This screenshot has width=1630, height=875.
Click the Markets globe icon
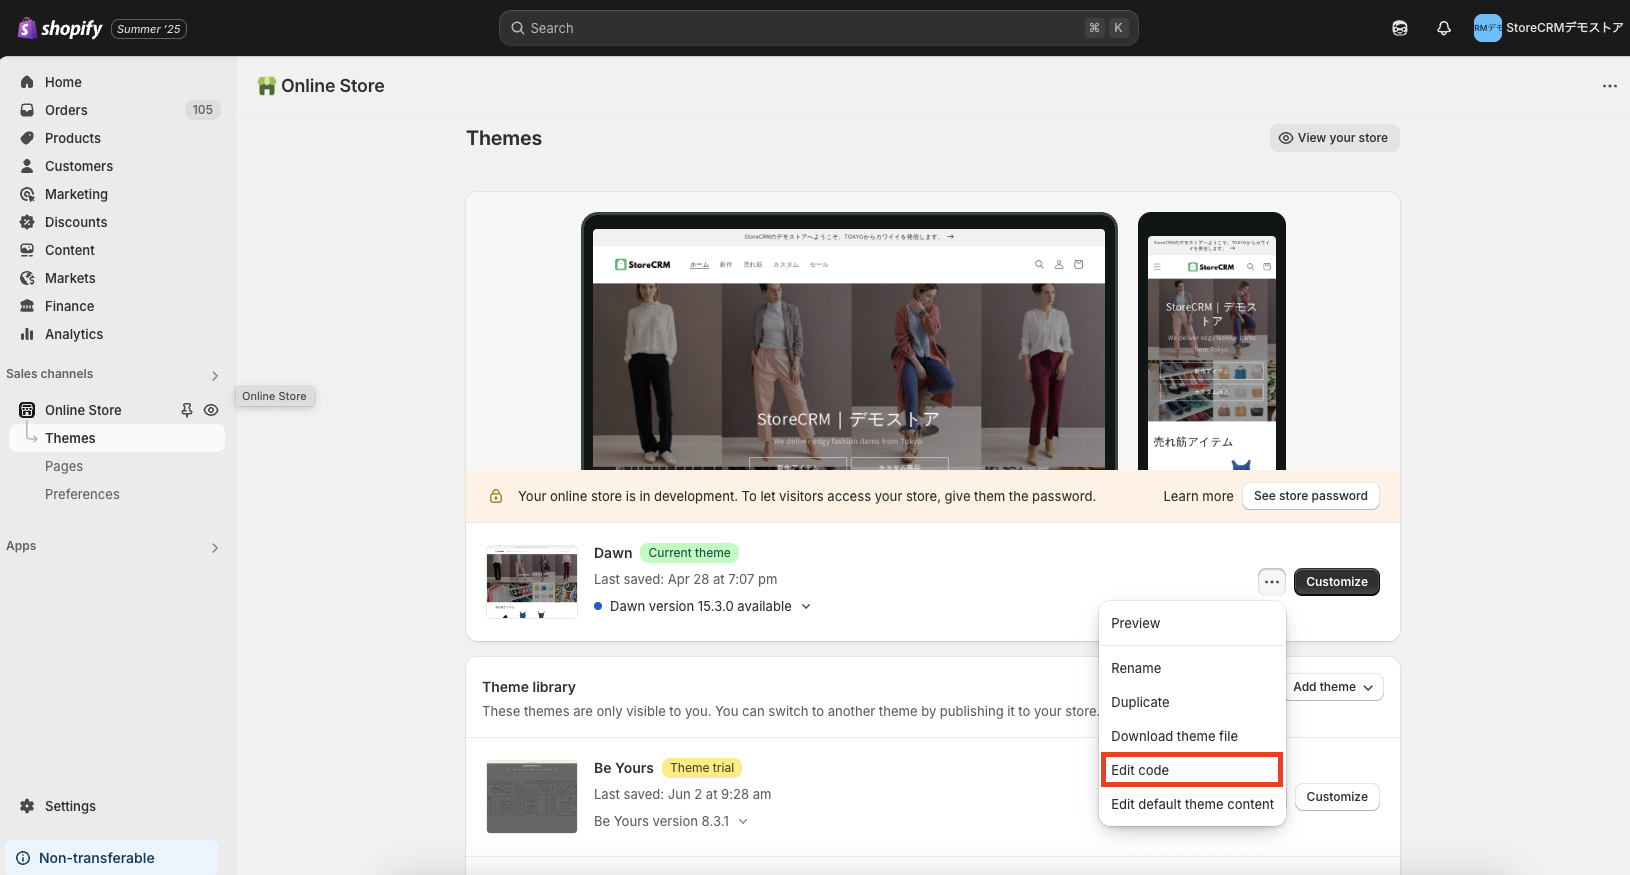(x=27, y=278)
